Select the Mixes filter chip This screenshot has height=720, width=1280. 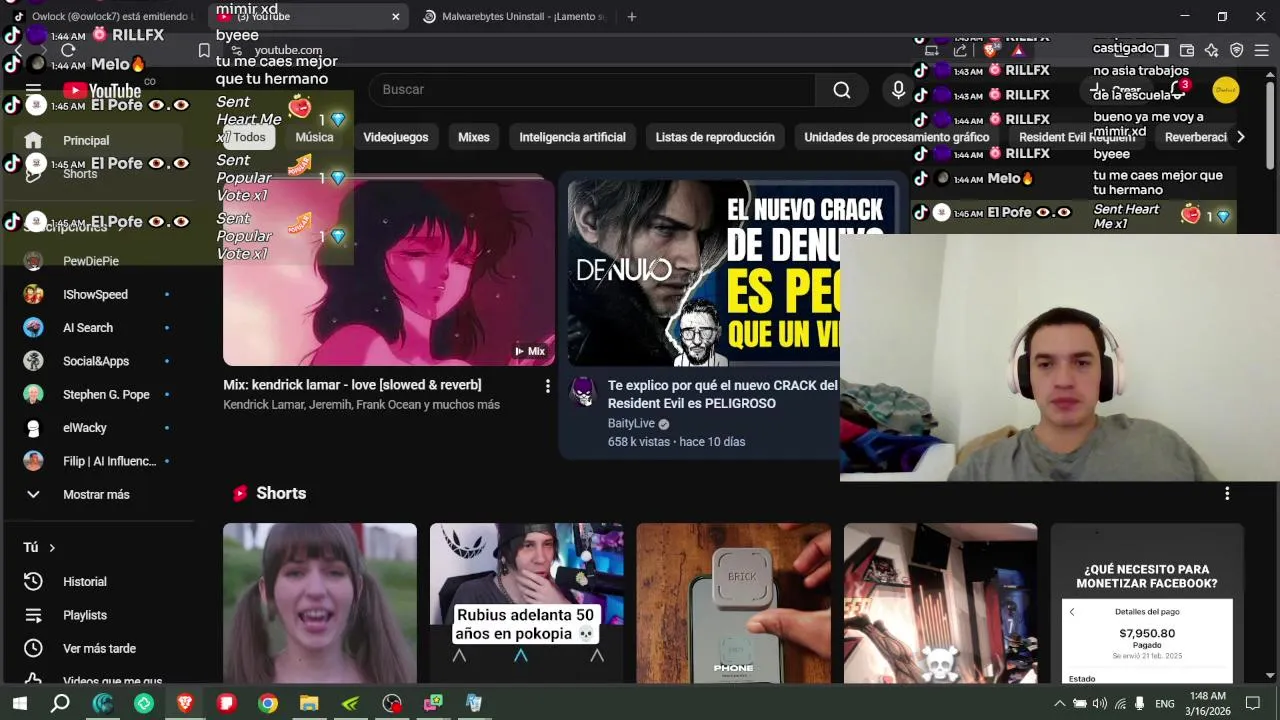[x=474, y=137]
